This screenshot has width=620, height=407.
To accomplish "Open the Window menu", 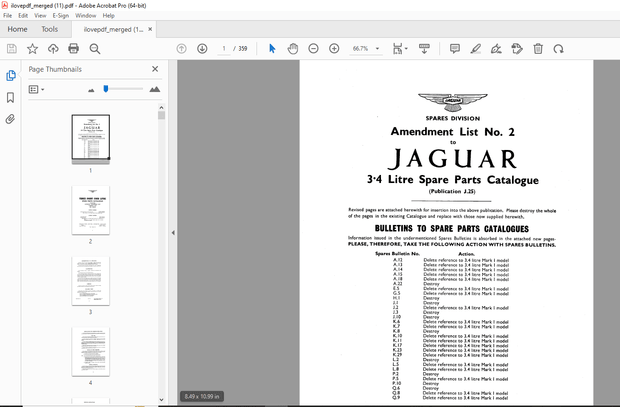I will pyautogui.click(x=85, y=15).
